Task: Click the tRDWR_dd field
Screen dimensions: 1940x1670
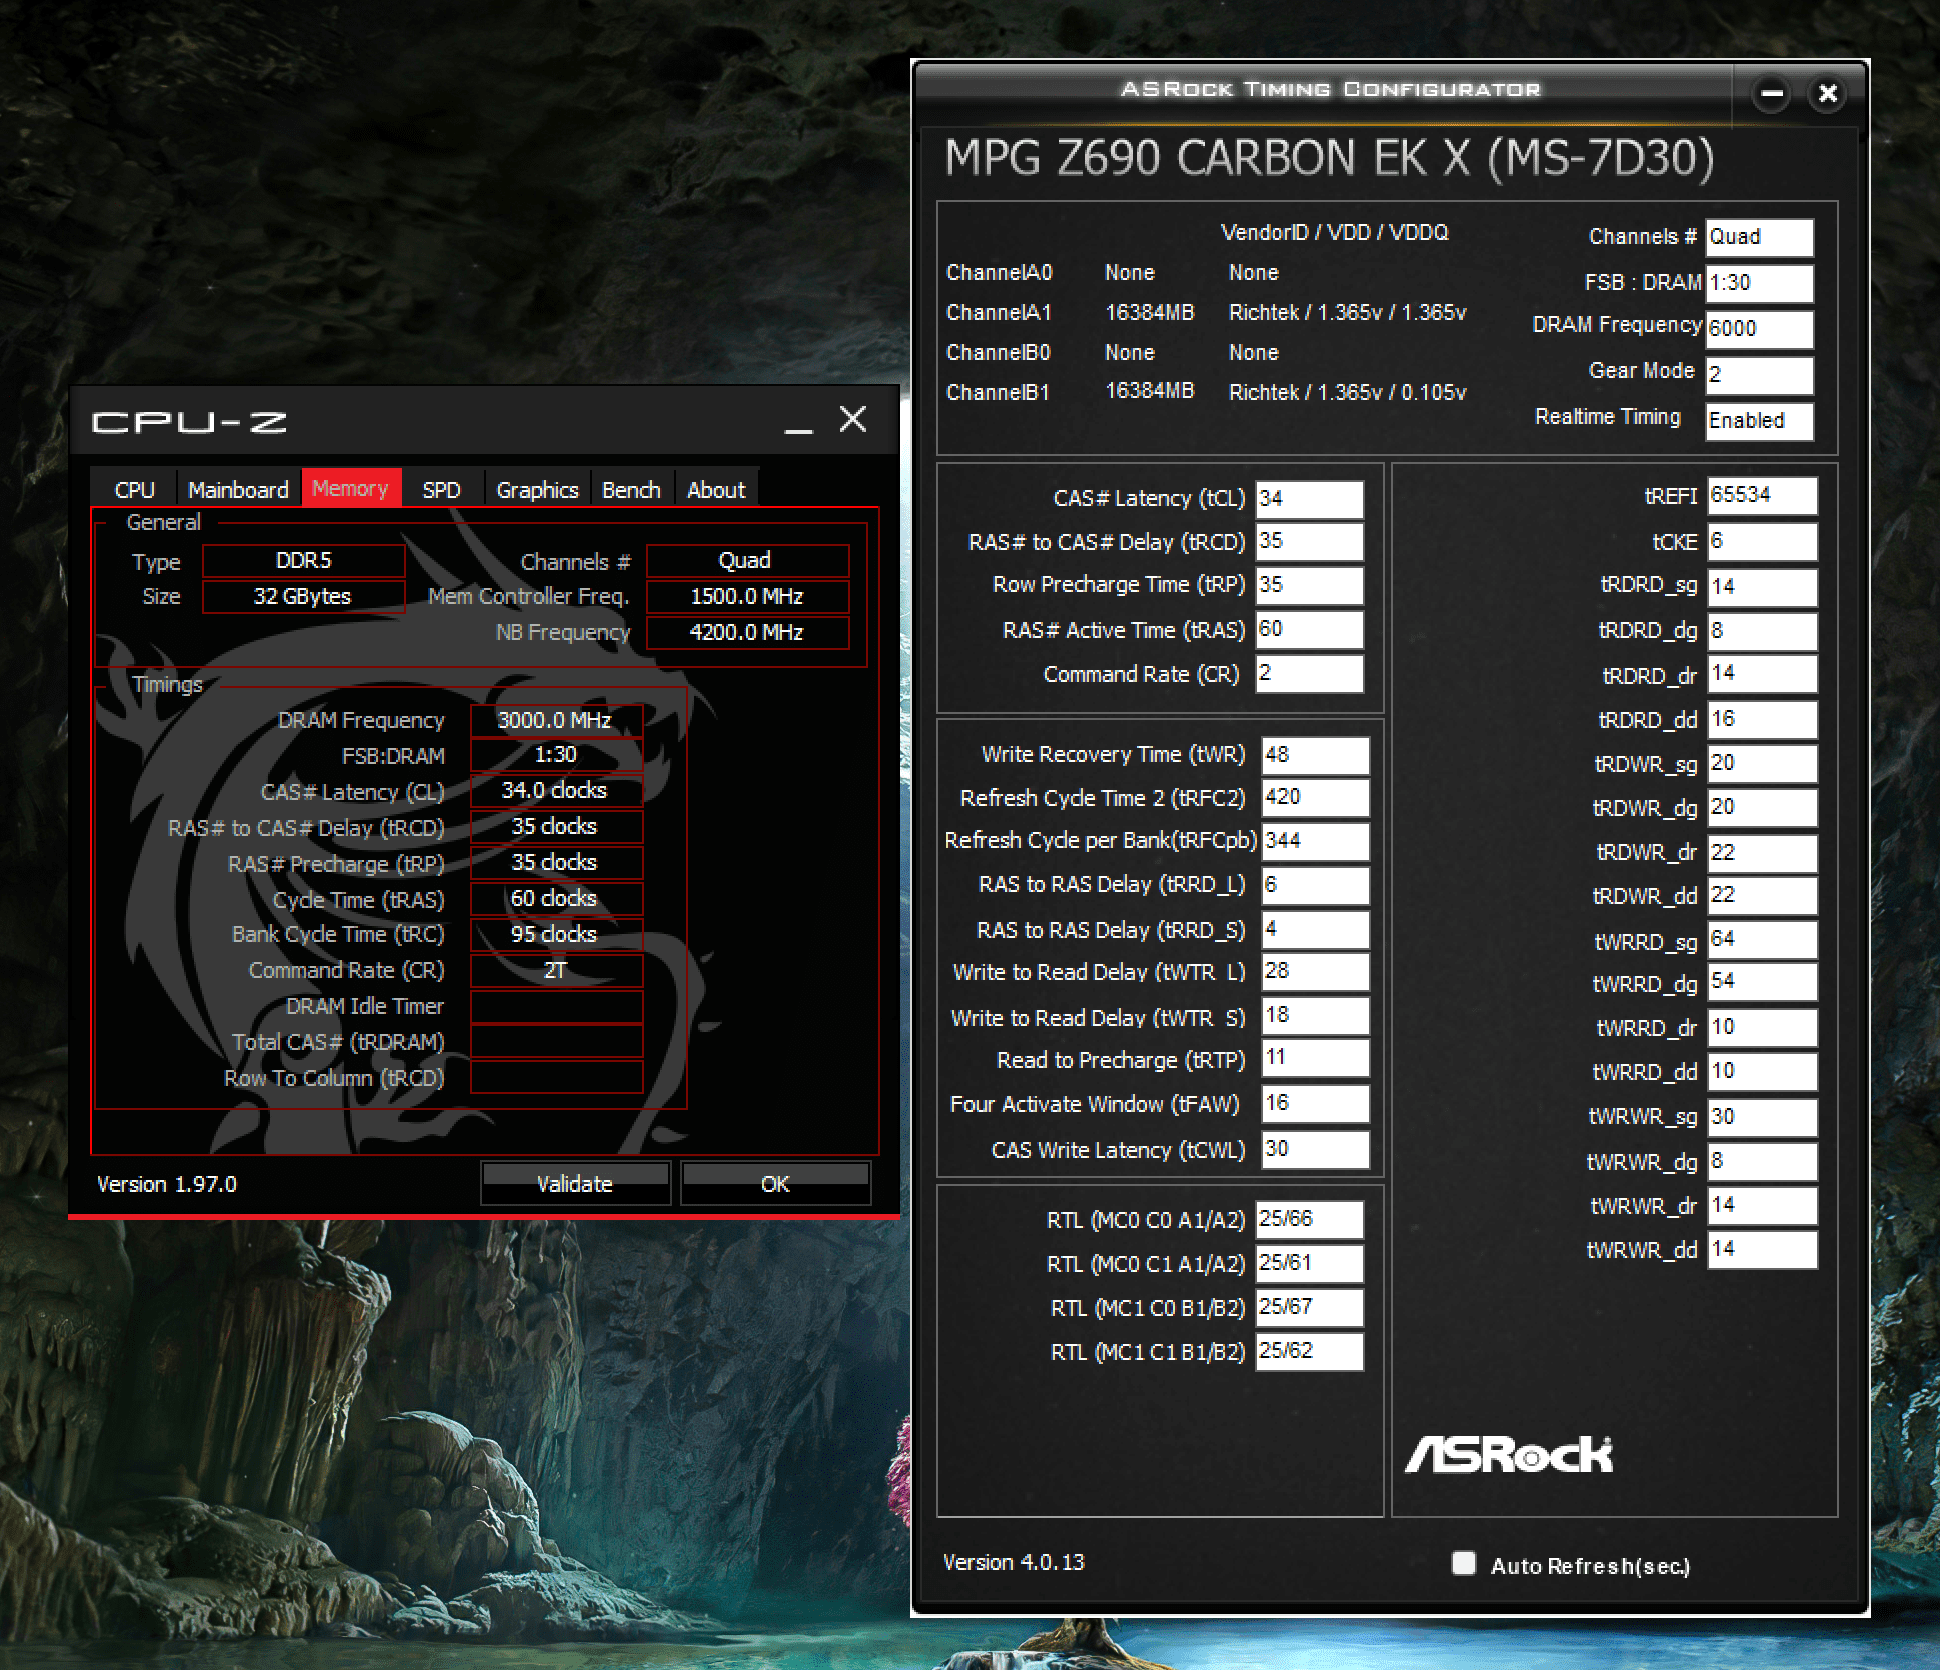Action: (x=1762, y=896)
